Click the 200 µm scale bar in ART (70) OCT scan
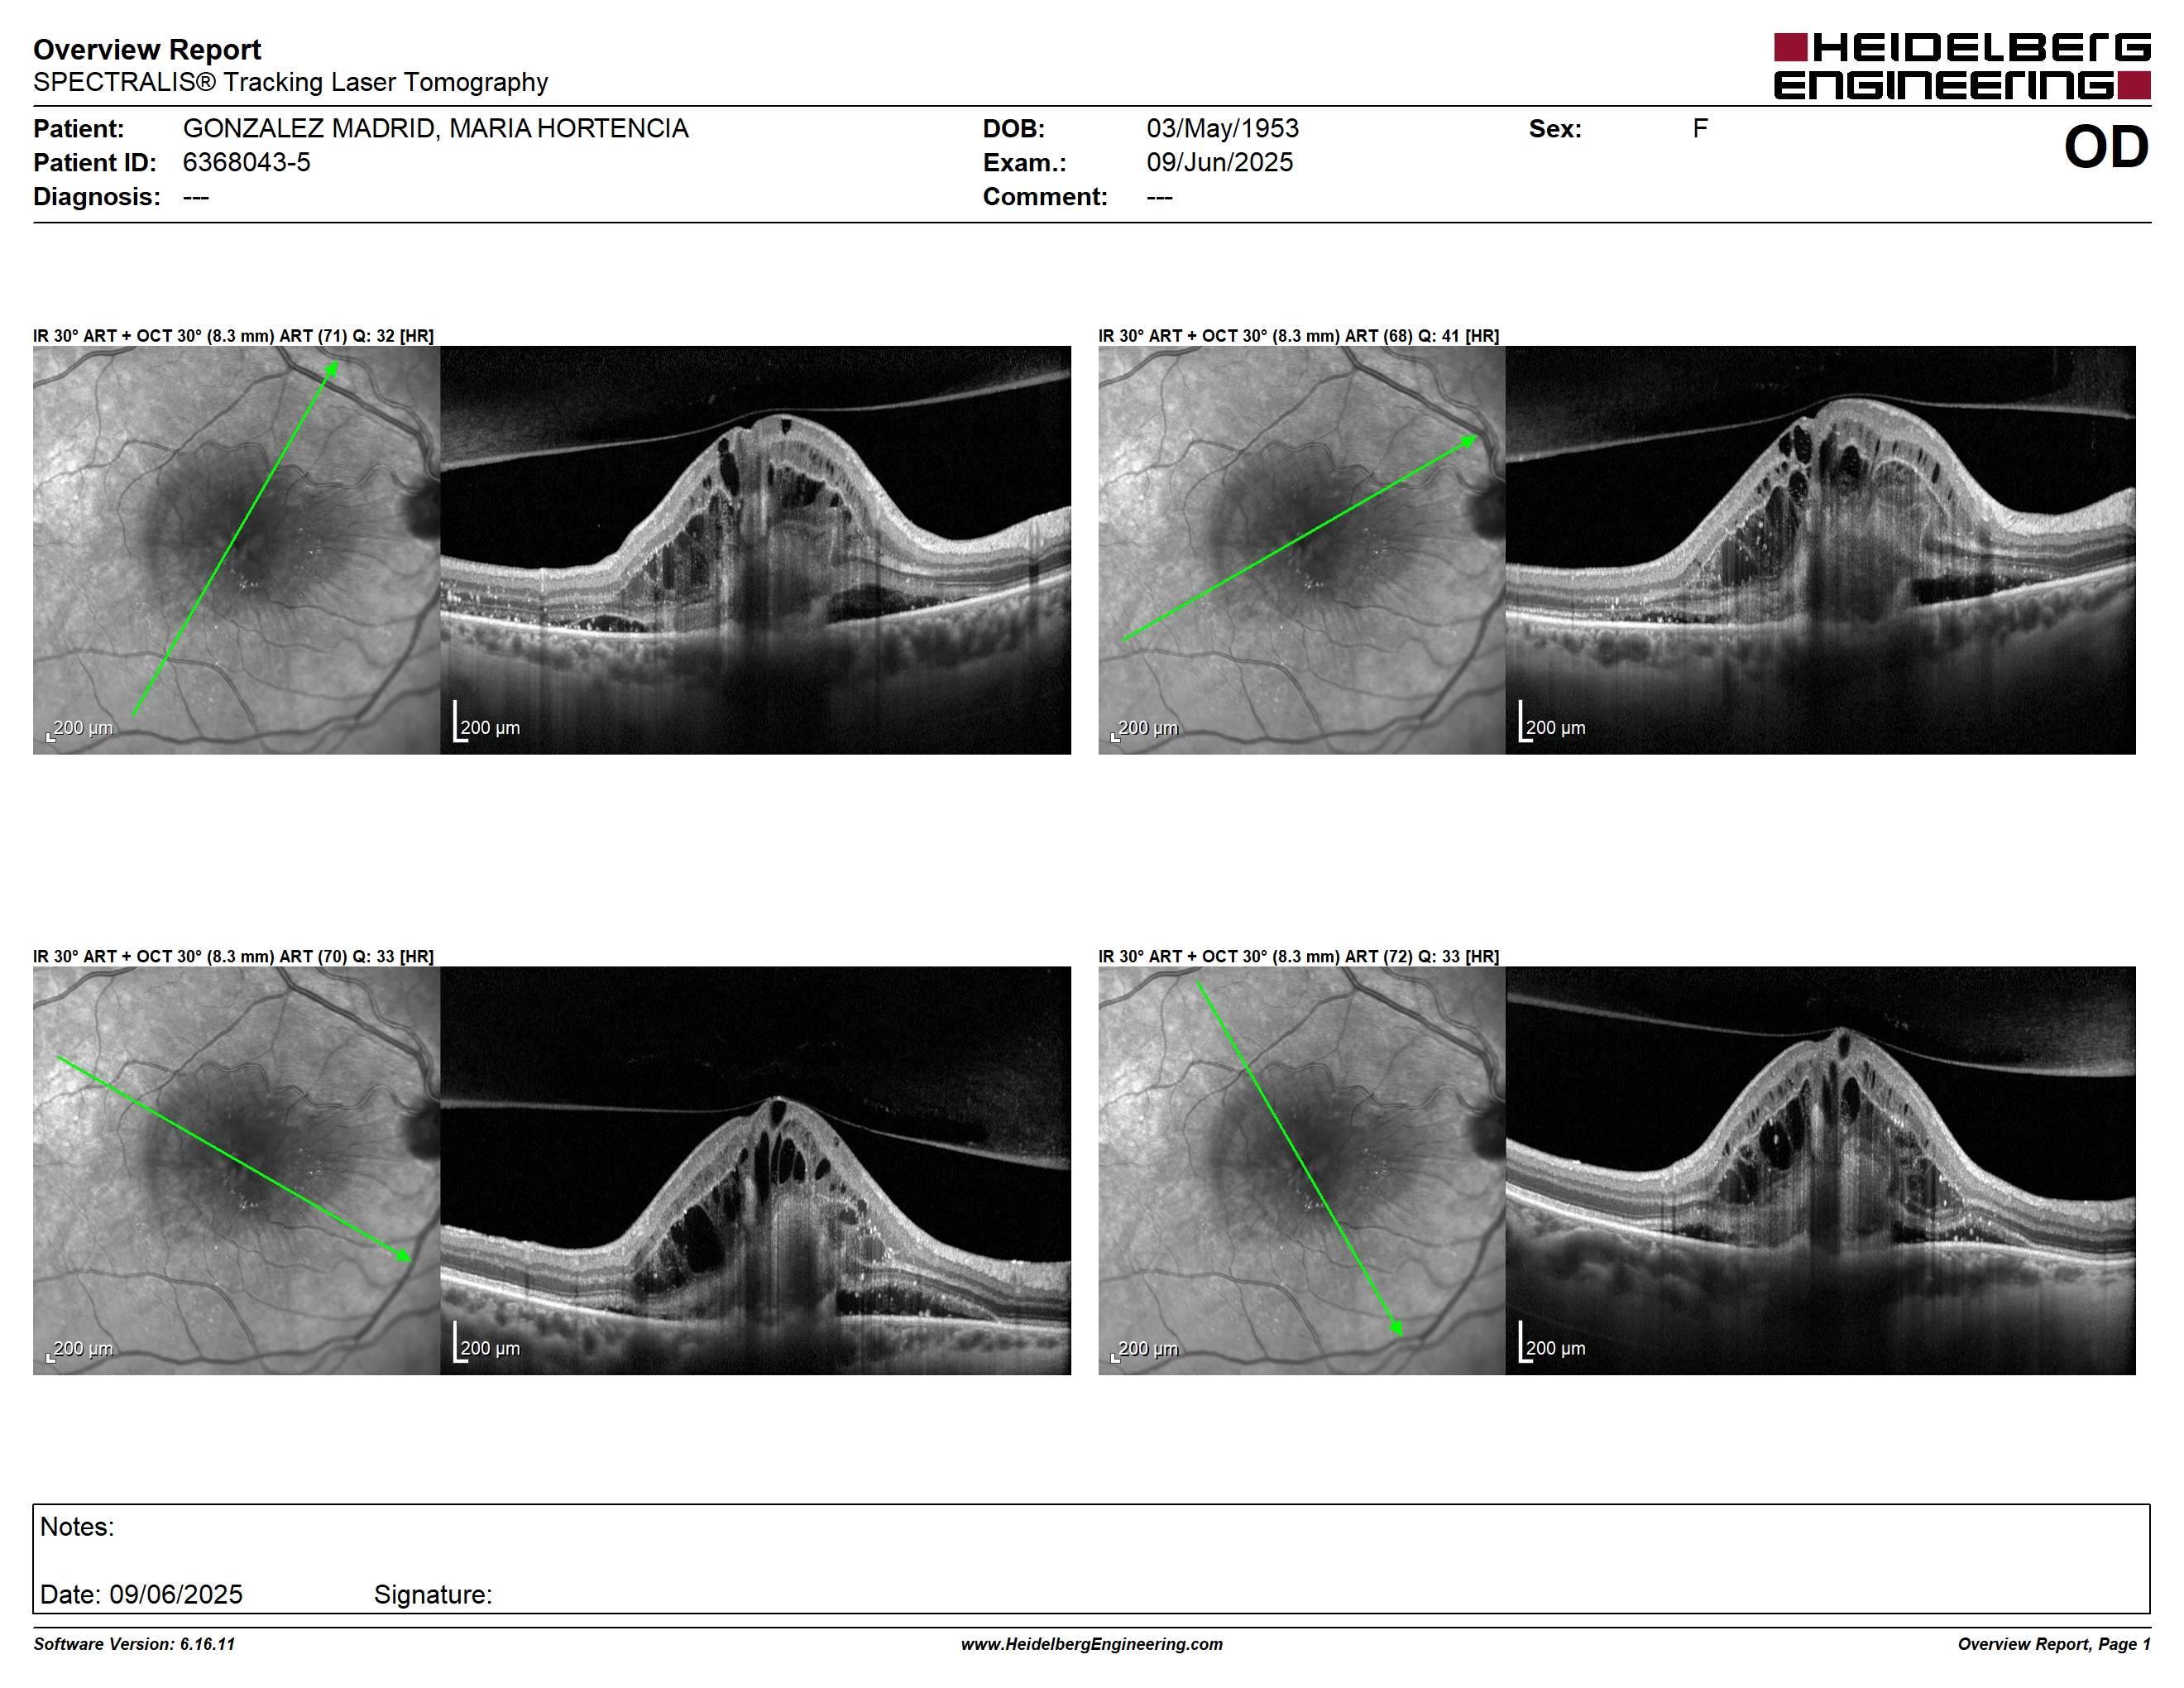The width and height of the screenshot is (2184, 1688). click(x=487, y=1342)
